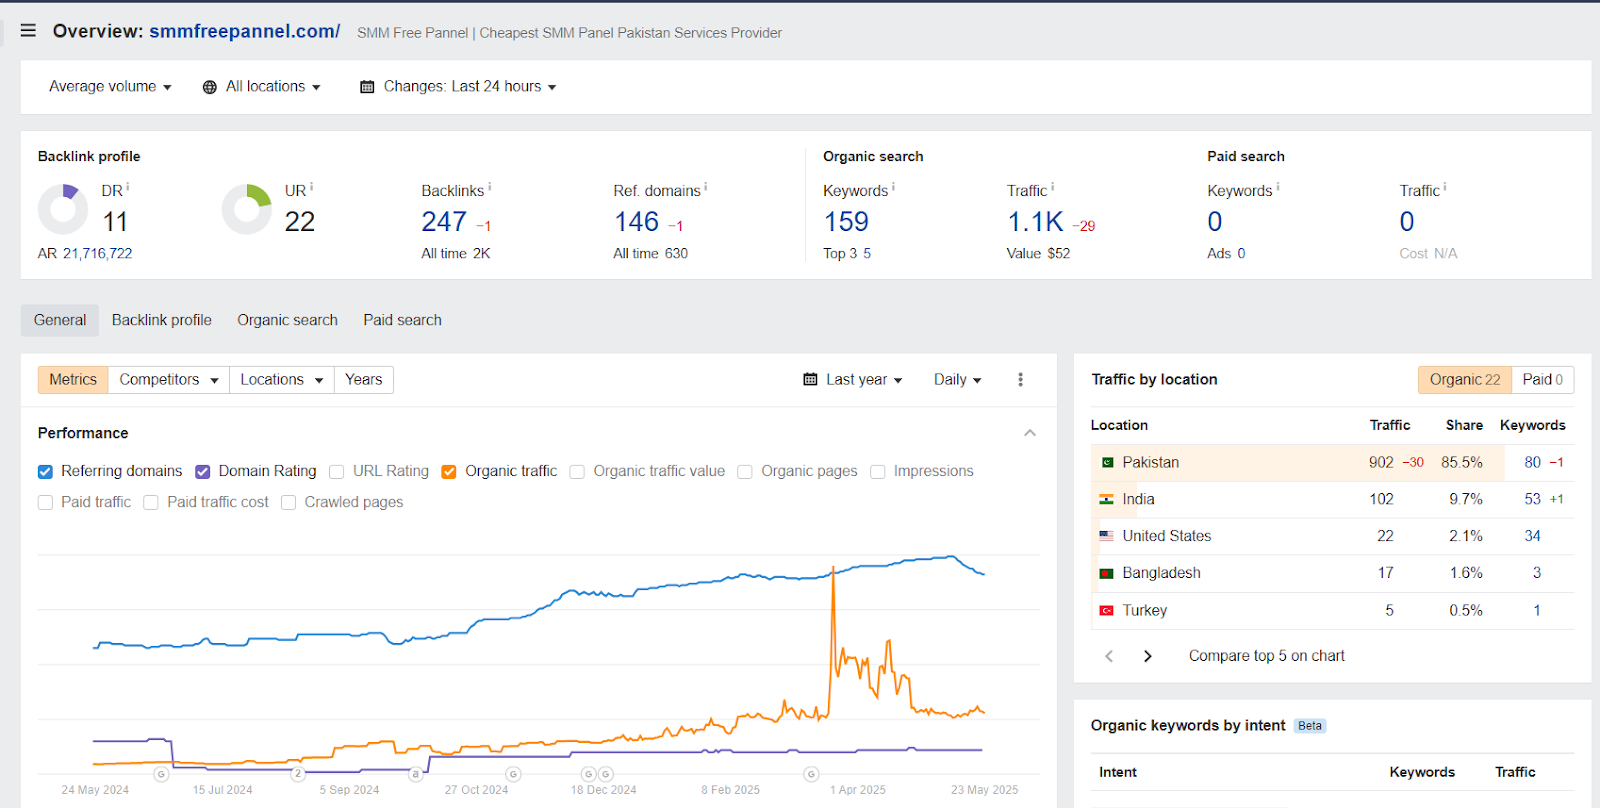Click Compare top 5 on chart
The height and width of the screenshot is (808, 1600).
point(1267,656)
